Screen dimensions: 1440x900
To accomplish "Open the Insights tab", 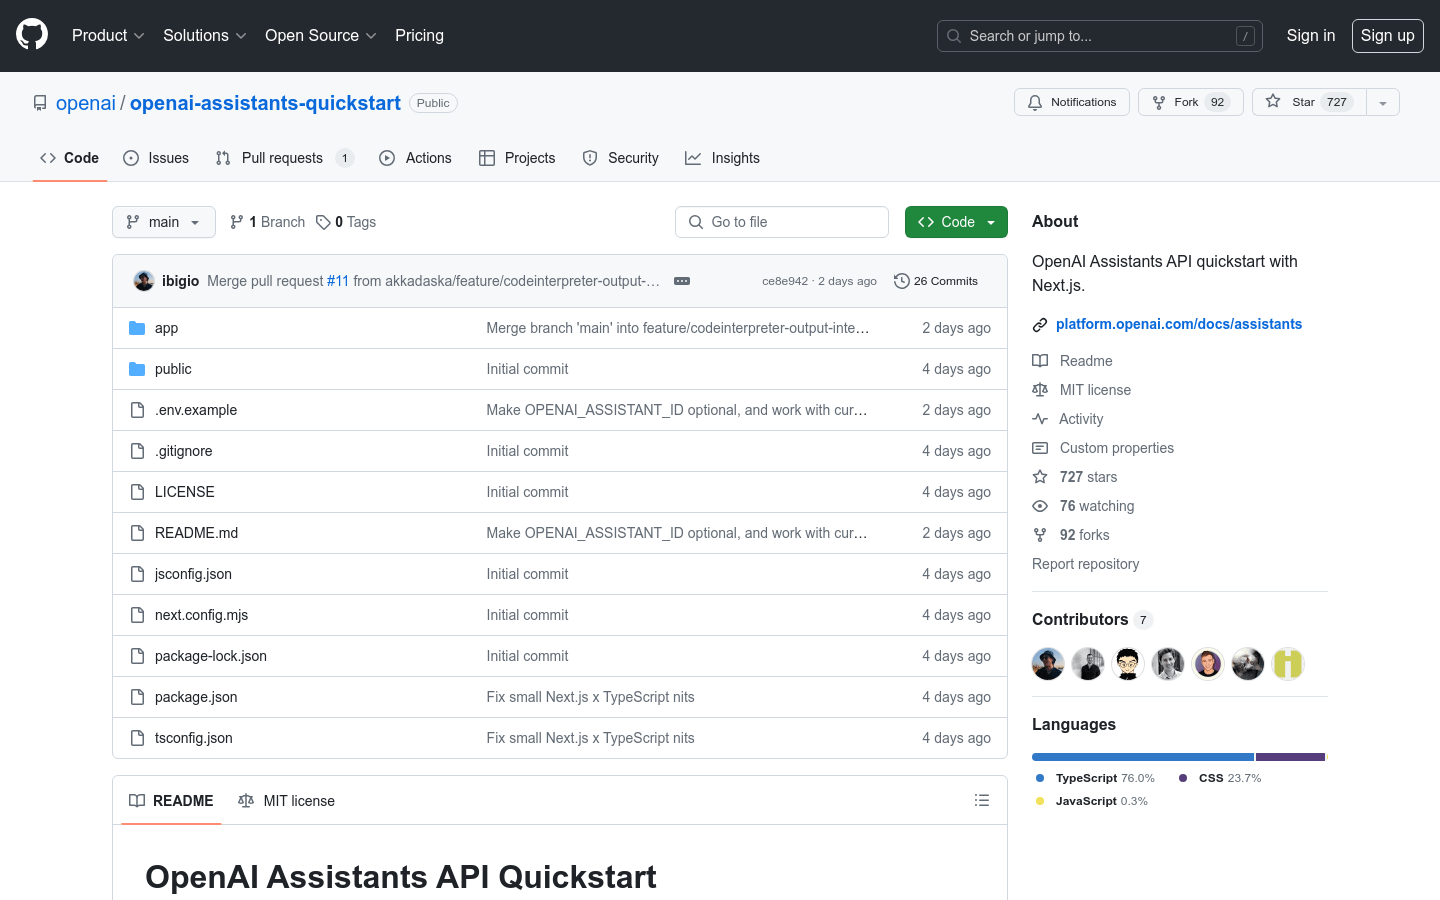I will tap(722, 158).
